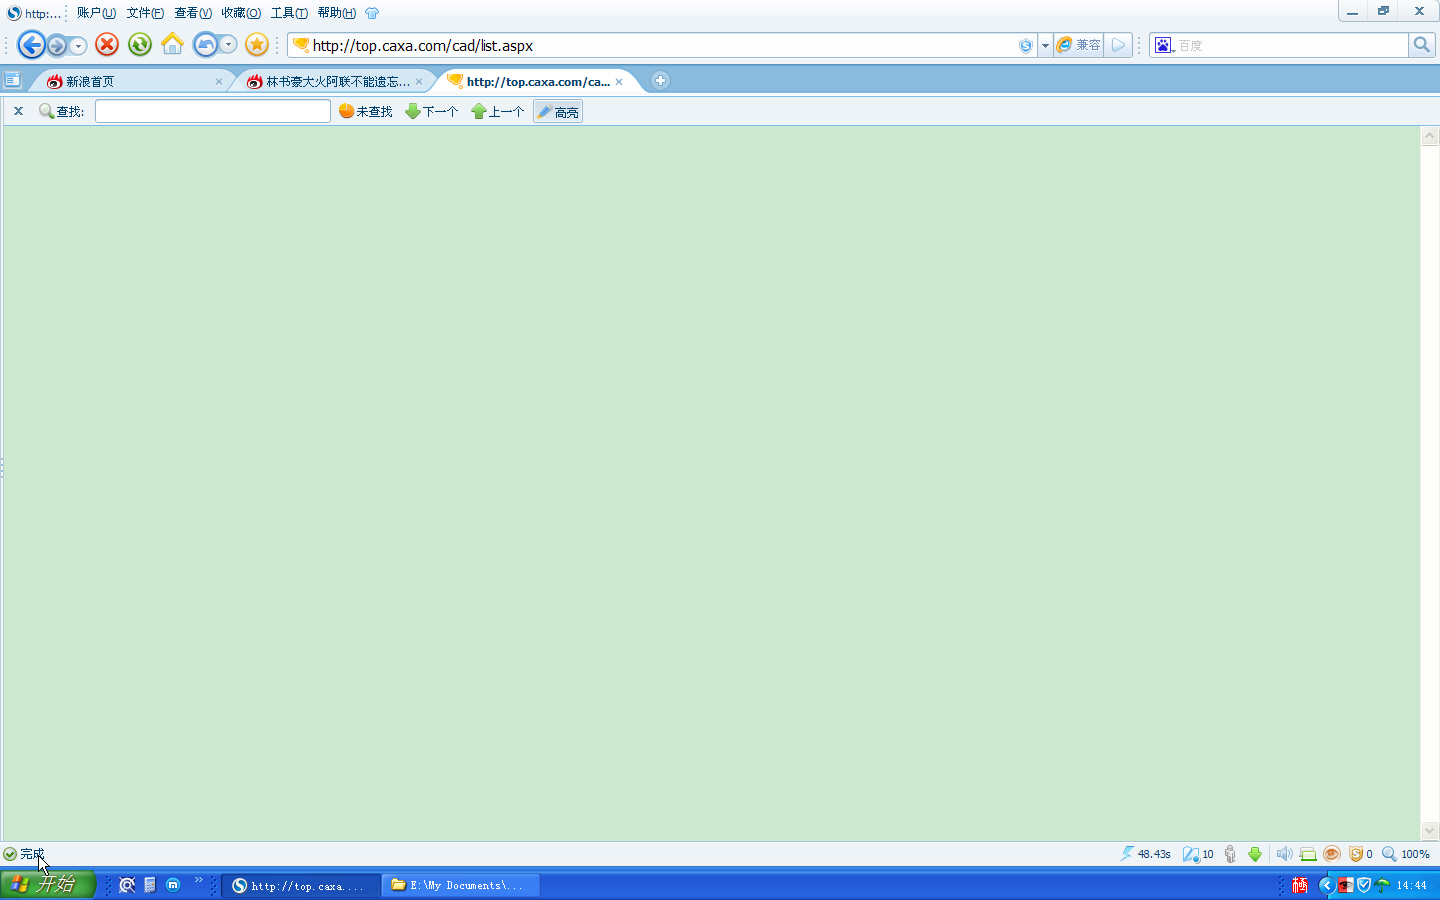Go to the home page icon
Image resolution: width=1440 pixels, height=900 pixels.
pyautogui.click(x=173, y=45)
